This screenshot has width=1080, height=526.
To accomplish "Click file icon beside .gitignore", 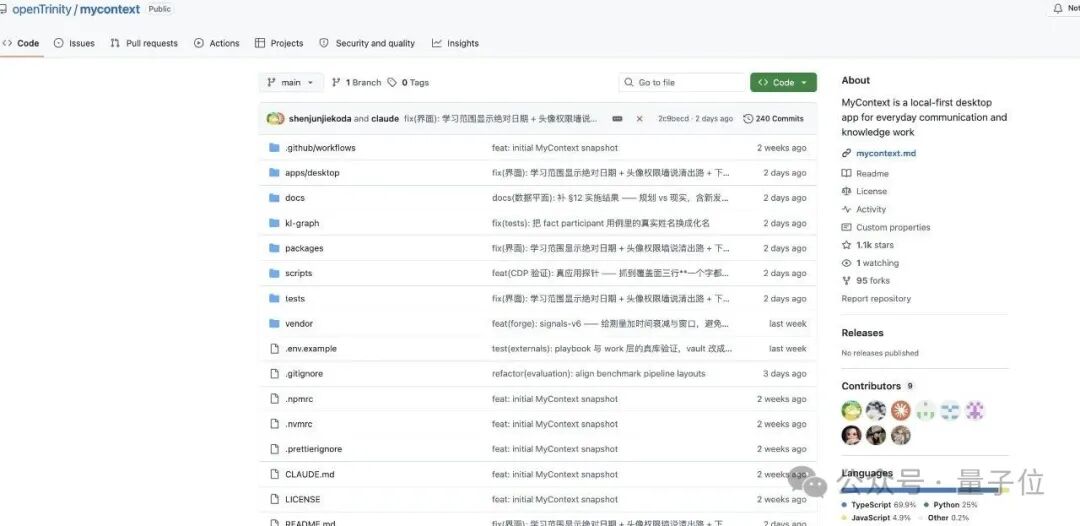I will (275, 374).
